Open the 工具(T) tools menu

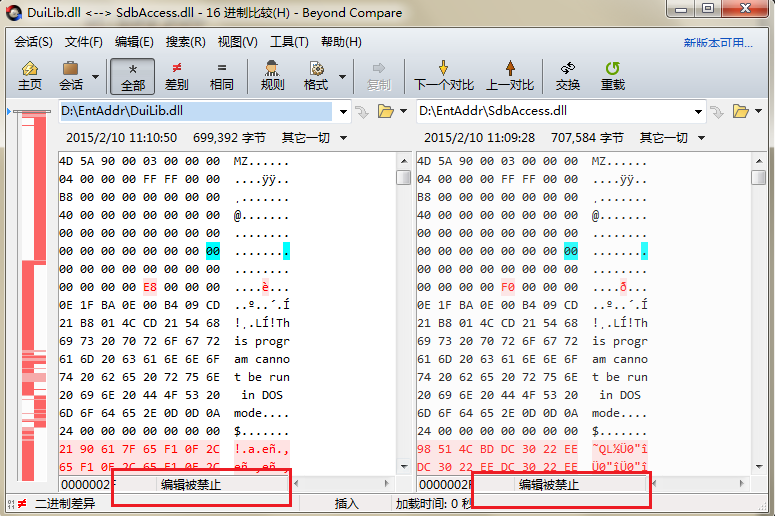tap(289, 42)
